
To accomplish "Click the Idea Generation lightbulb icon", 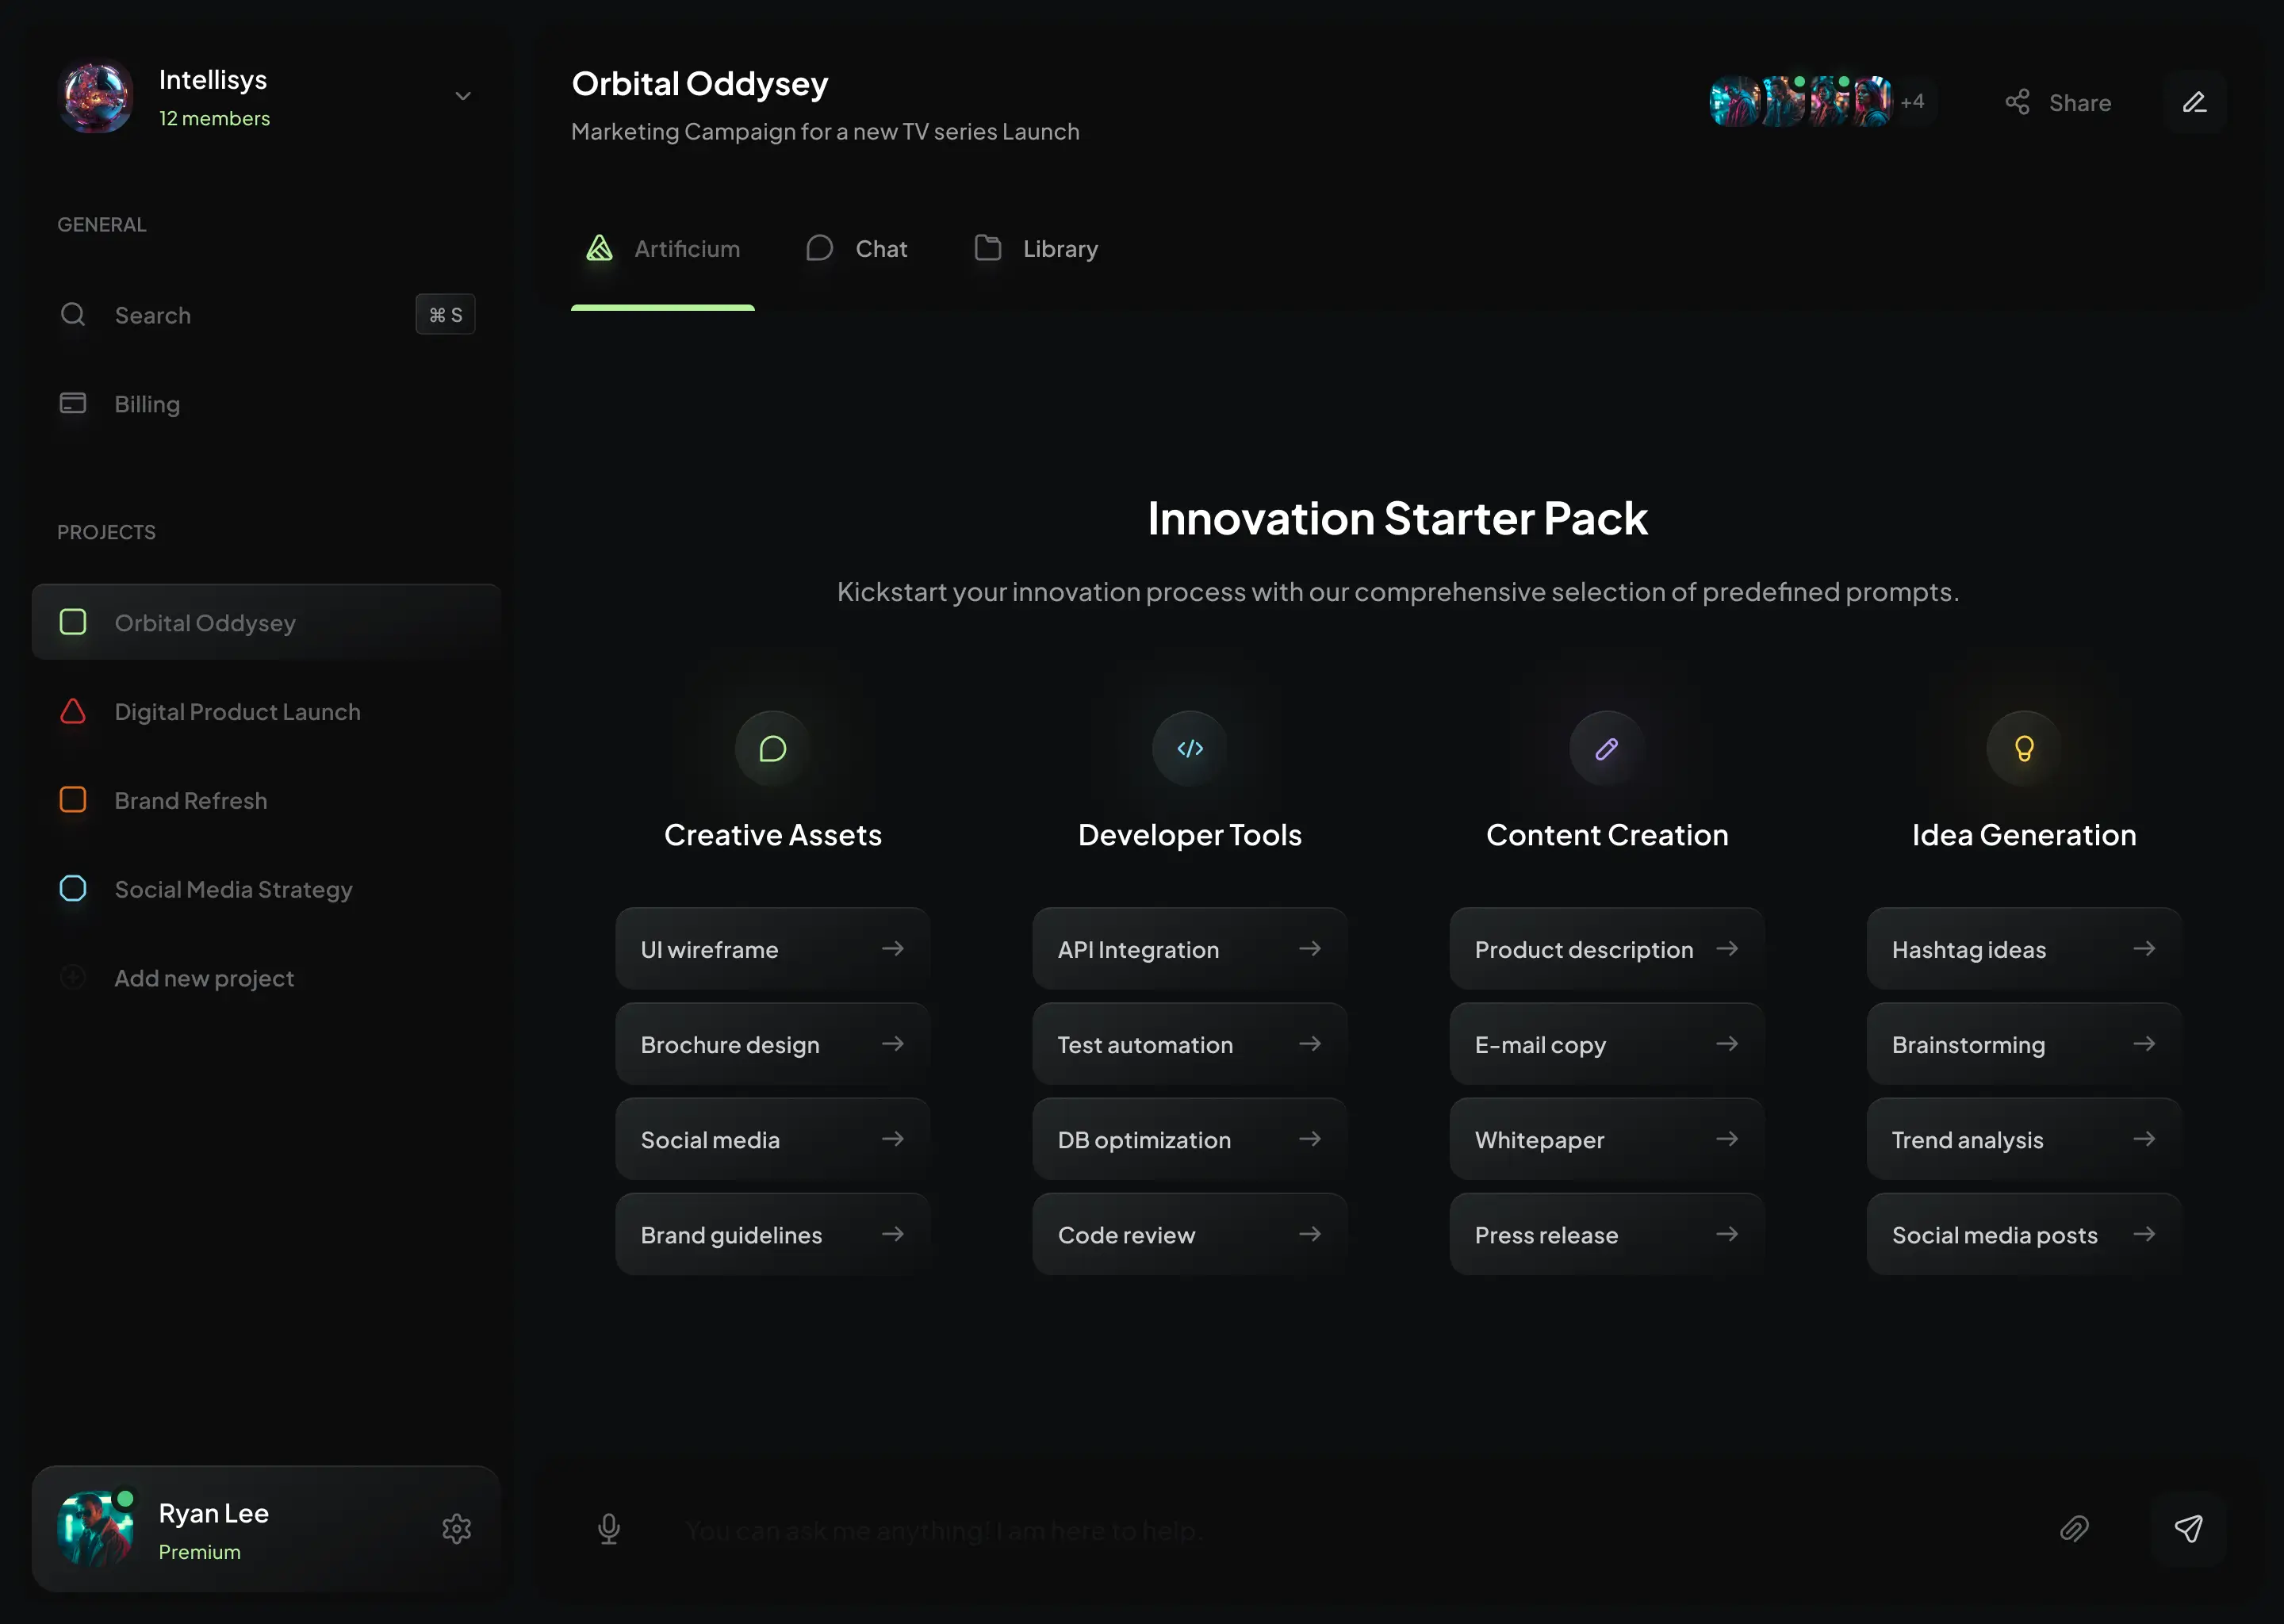I will pyautogui.click(x=2023, y=749).
